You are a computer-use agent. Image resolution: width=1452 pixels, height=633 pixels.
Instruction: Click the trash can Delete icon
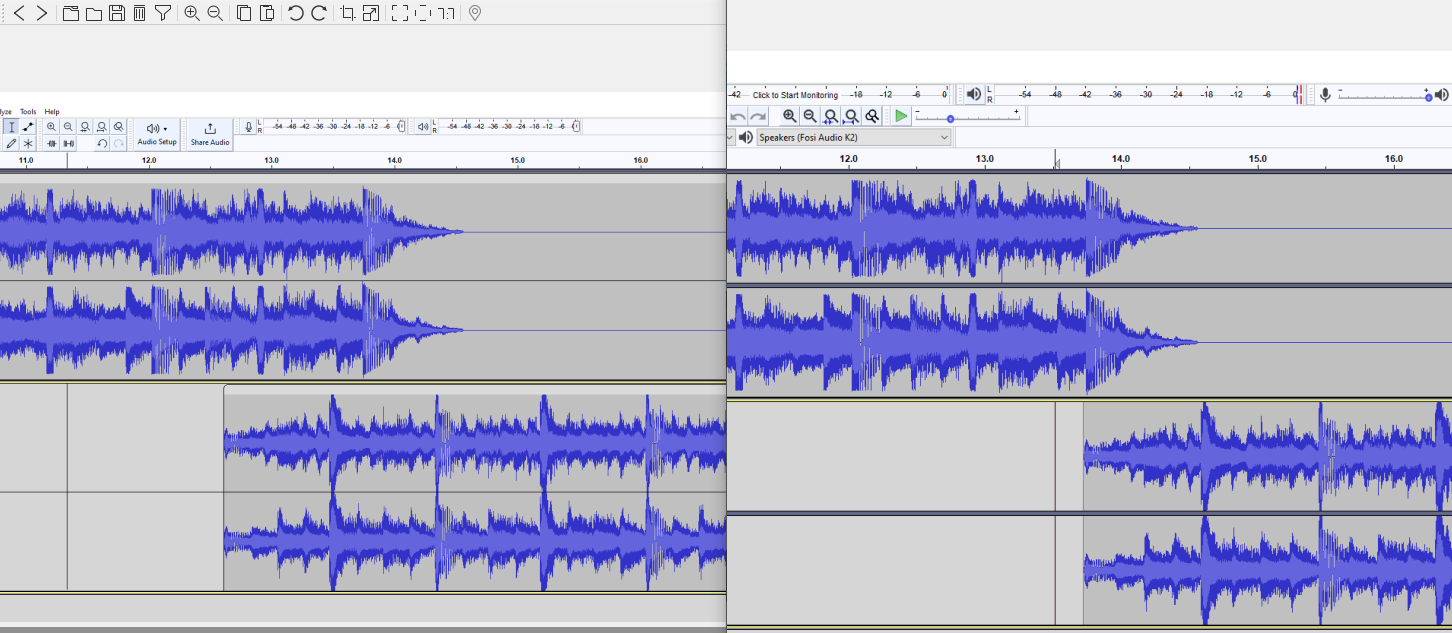click(139, 13)
